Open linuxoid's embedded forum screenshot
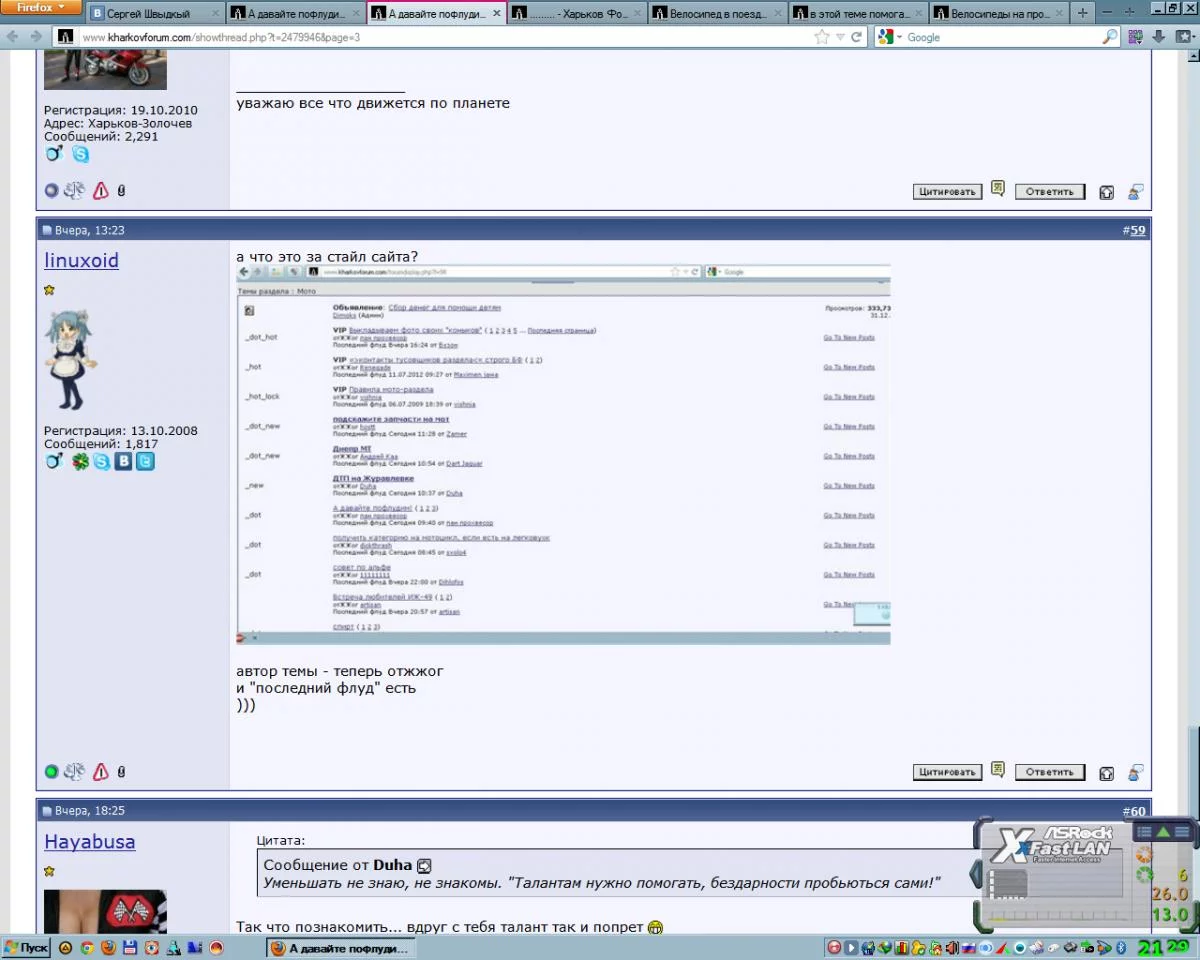Image resolution: width=1200 pixels, height=960 pixels. coord(563,455)
